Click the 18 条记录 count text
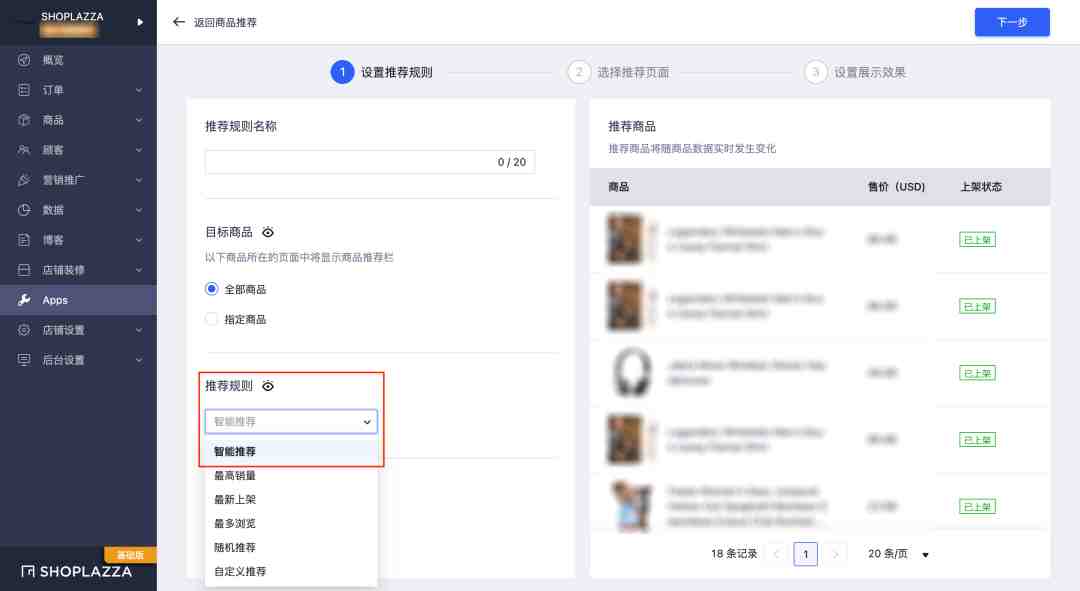The height and width of the screenshot is (591, 1080). (x=734, y=554)
